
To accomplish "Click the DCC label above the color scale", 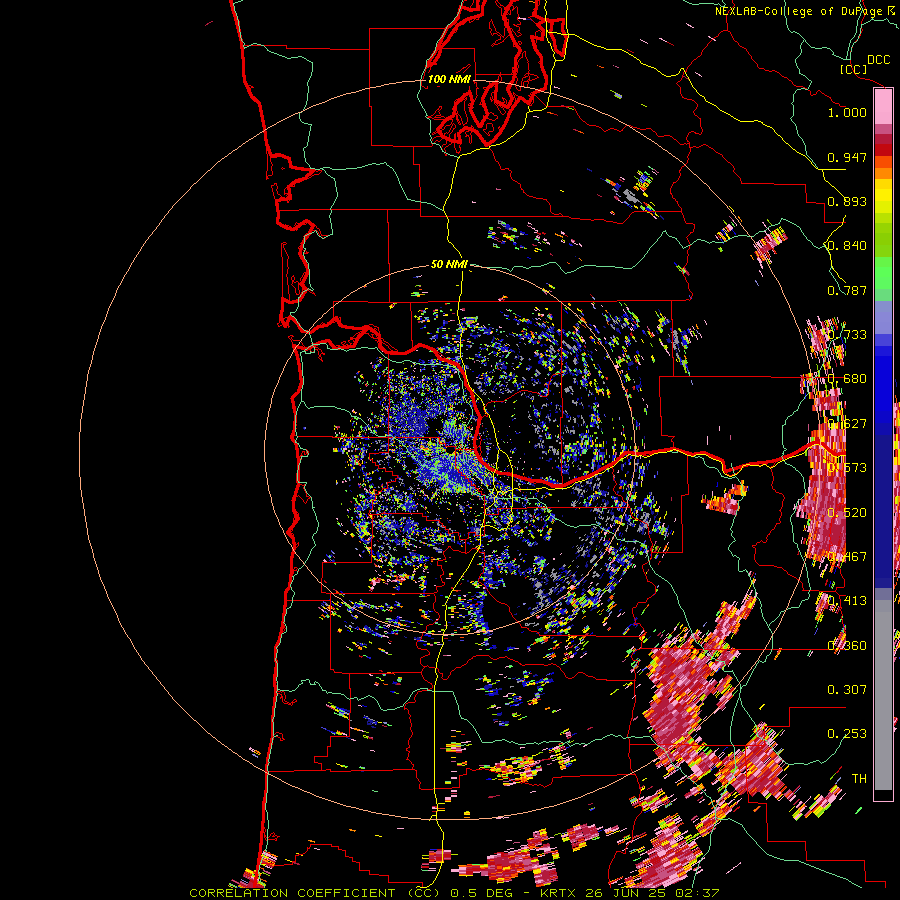I will coord(878,60).
